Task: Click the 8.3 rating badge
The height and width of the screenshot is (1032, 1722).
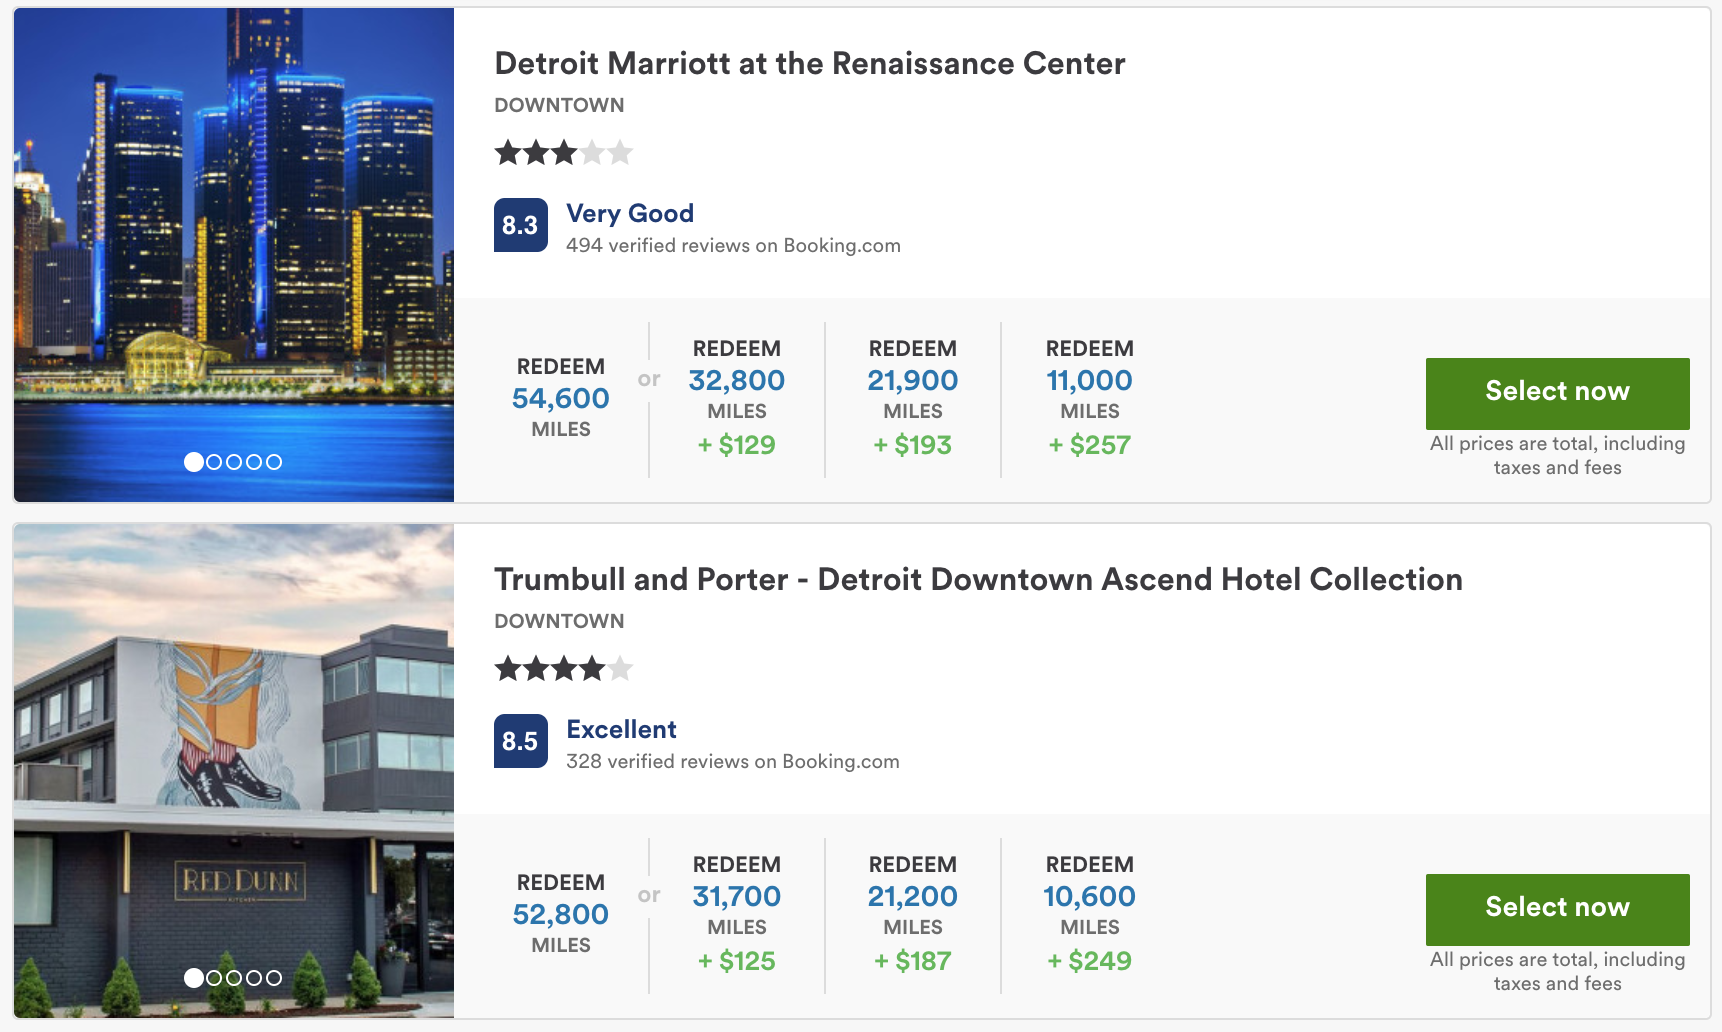Action: click(521, 225)
